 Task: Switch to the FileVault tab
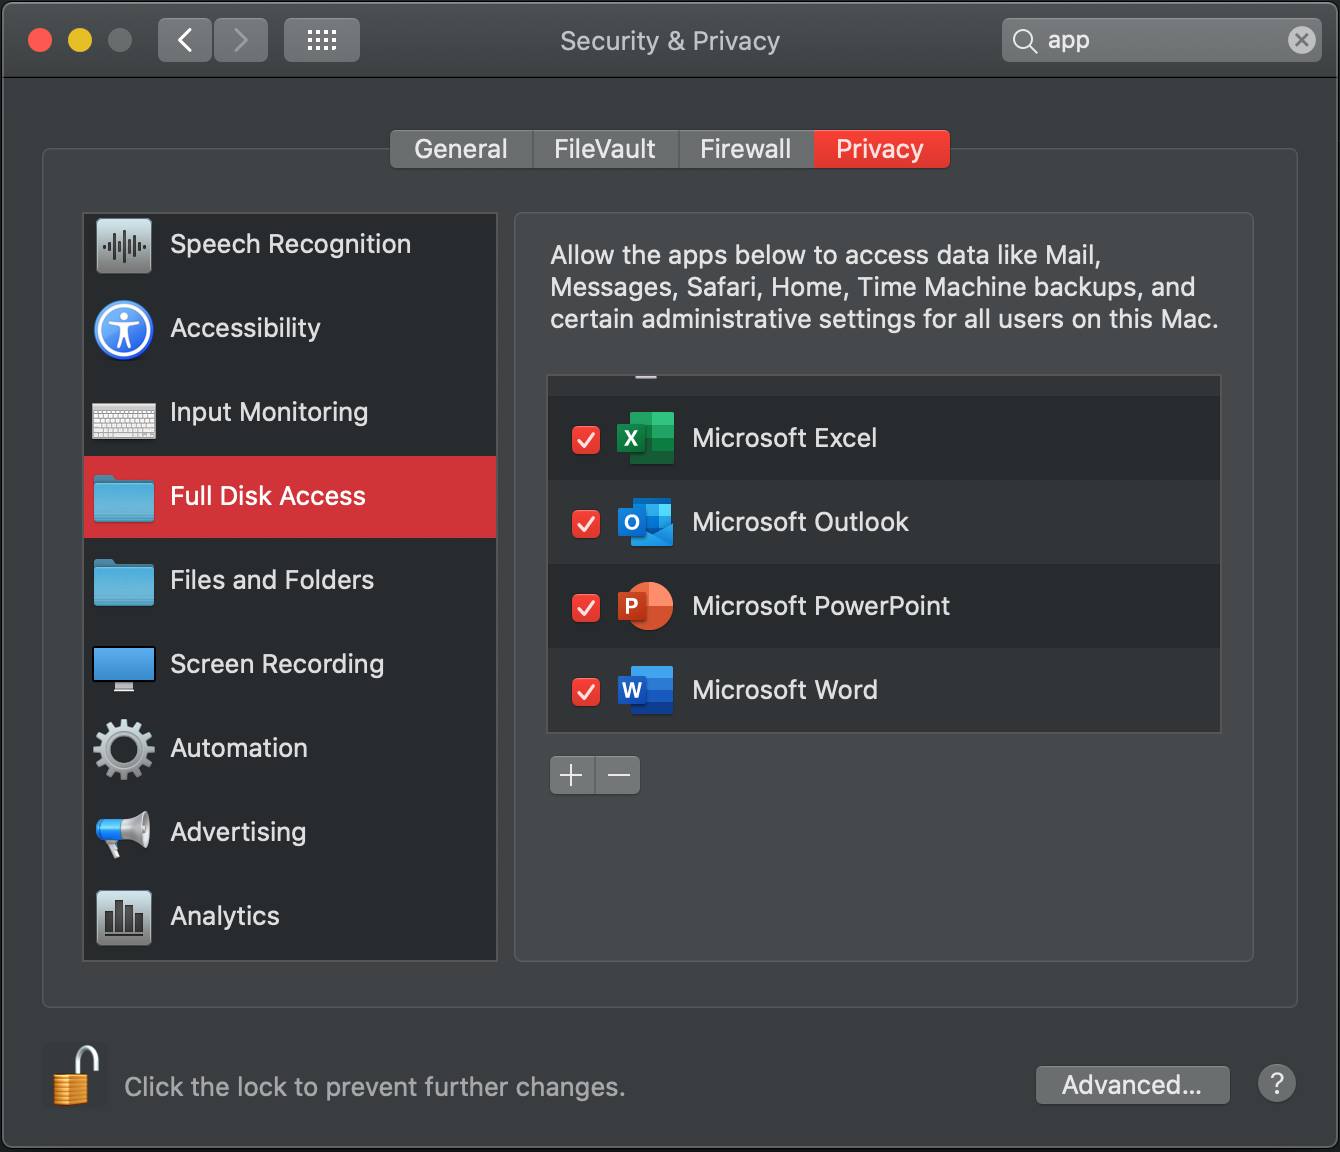605,148
